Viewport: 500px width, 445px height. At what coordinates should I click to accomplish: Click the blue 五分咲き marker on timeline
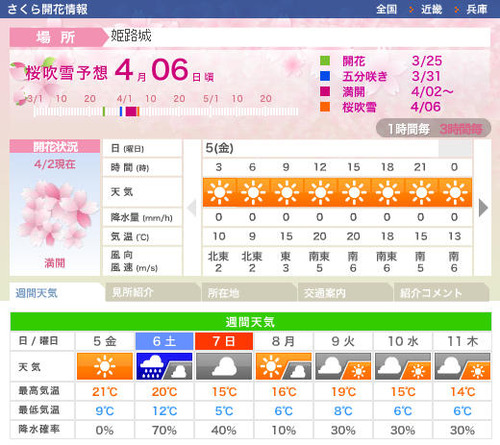(x=121, y=111)
